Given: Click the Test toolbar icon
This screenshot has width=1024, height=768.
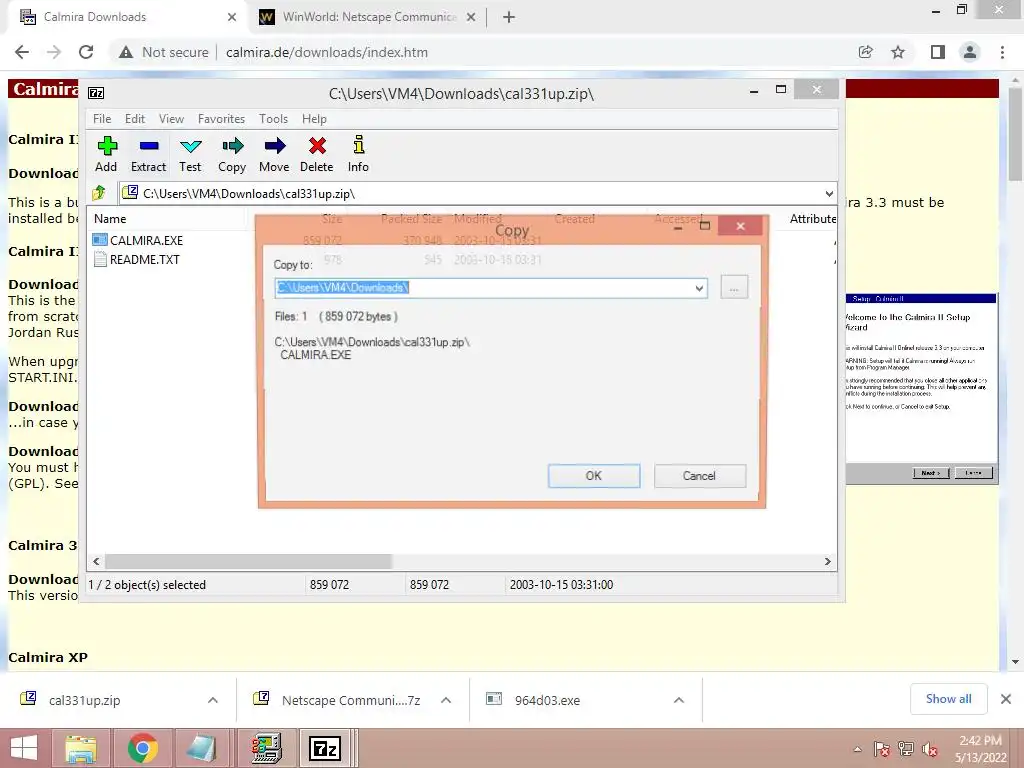Looking at the screenshot, I should pos(190,154).
